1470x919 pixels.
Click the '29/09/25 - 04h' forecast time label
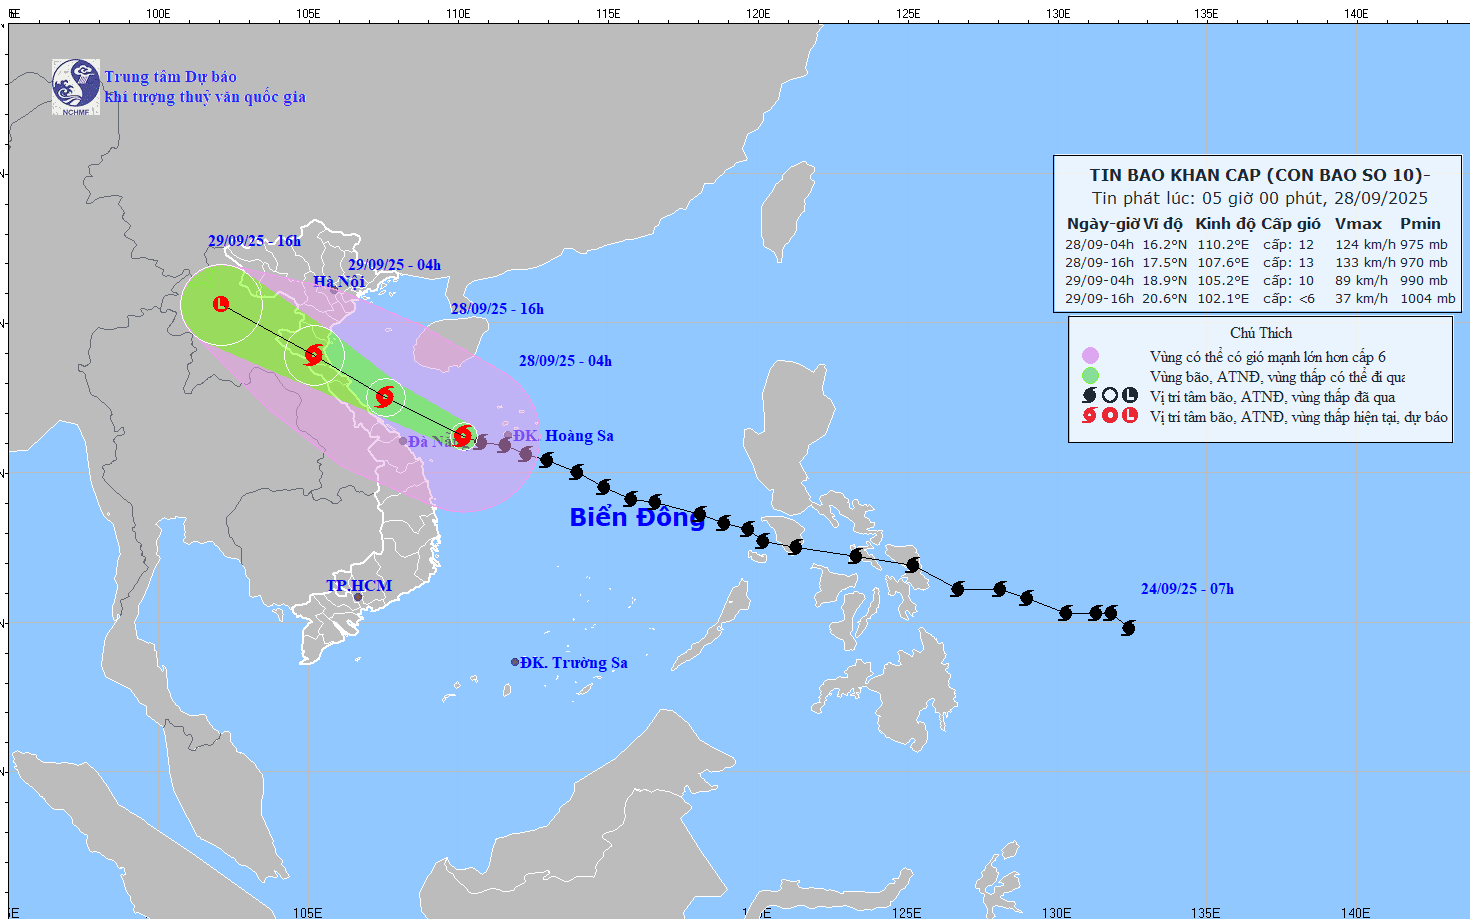tap(394, 265)
